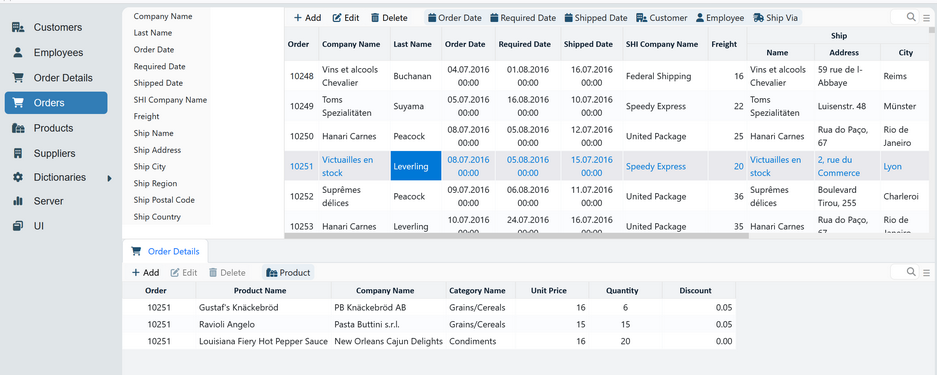Click the Product filter button
The width and height of the screenshot is (937, 375).
click(288, 272)
